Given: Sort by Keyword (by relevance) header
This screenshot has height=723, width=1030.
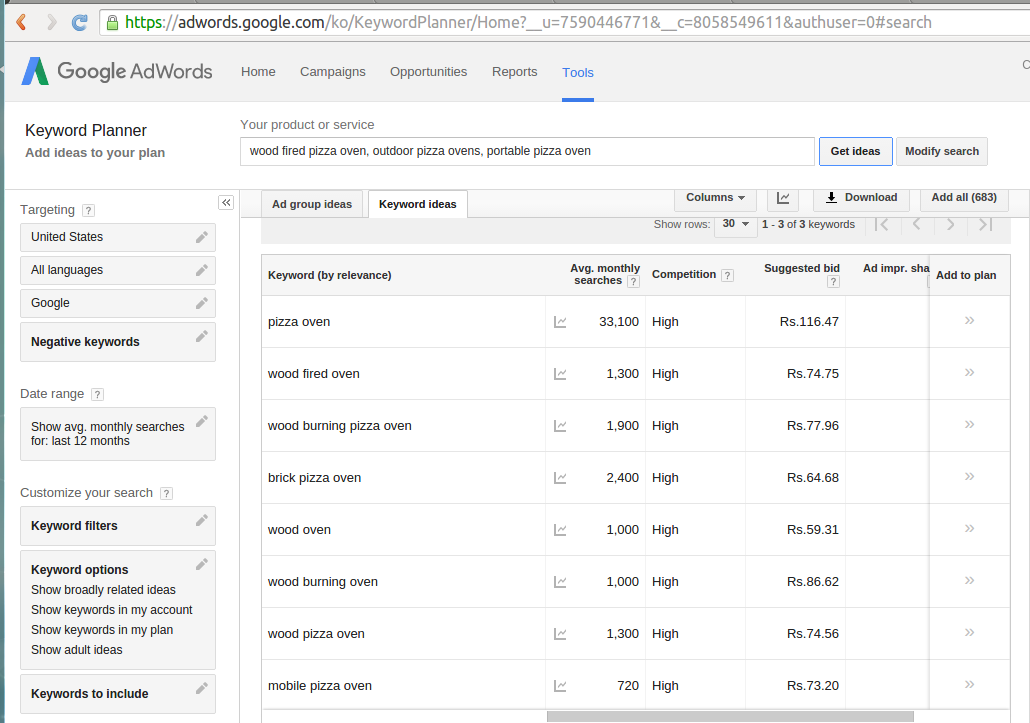Looking at the screenshot, I should tap(330, 275).
